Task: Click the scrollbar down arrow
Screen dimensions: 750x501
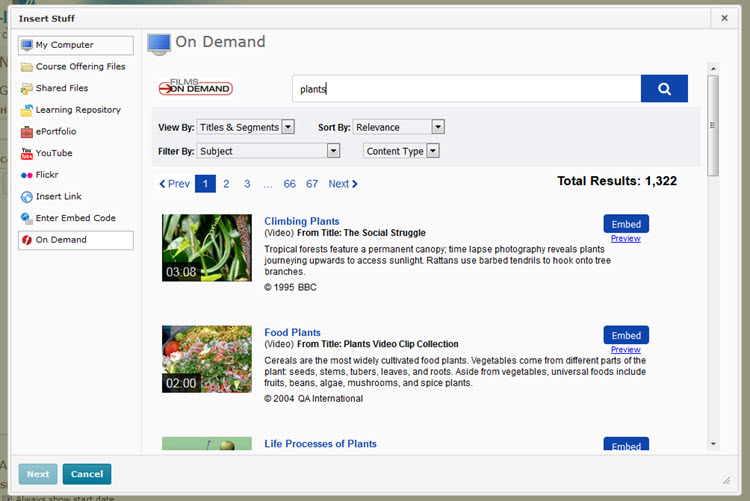Action: 713,444
